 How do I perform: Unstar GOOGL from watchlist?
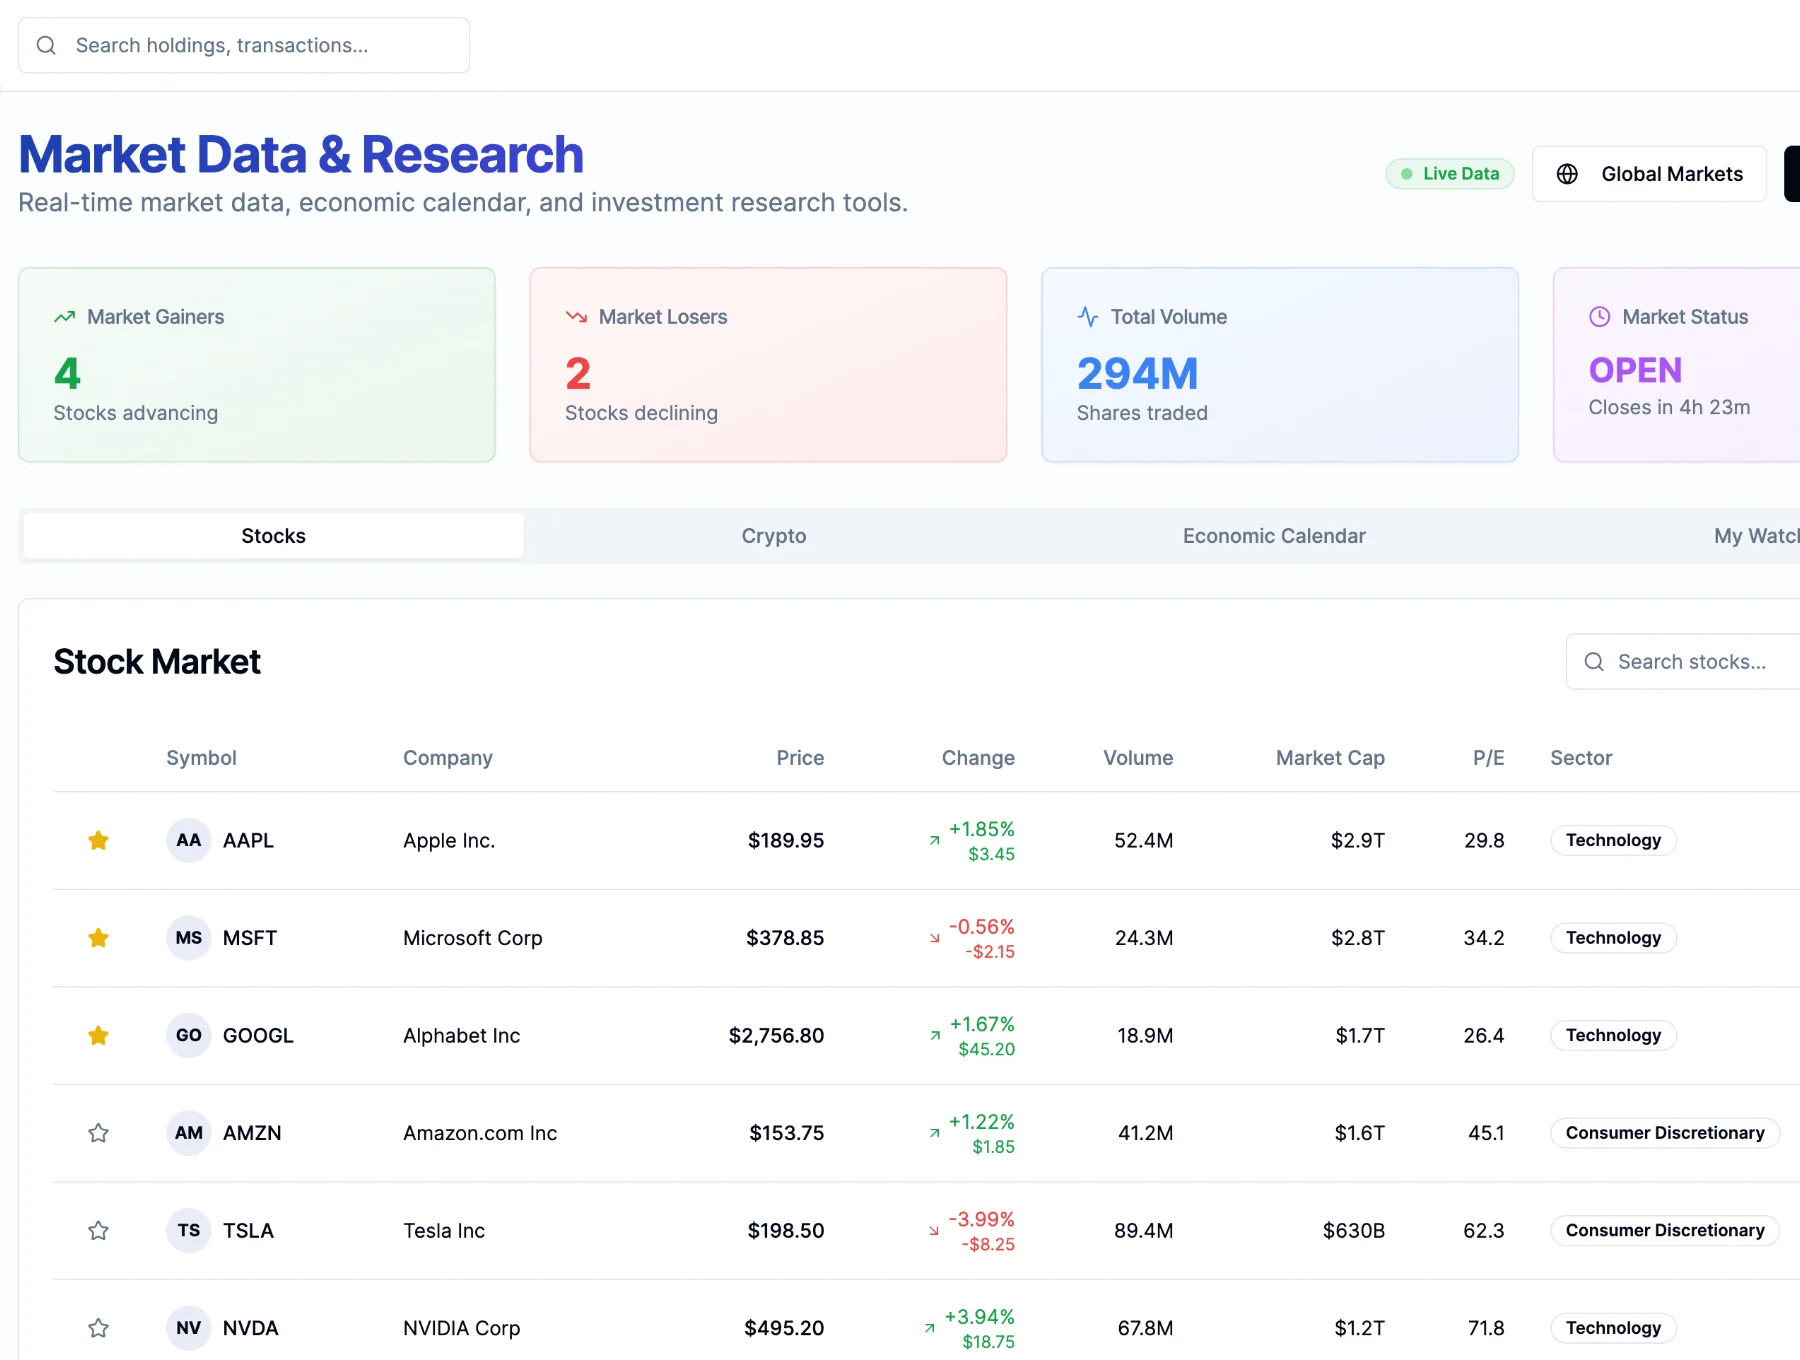click(x=98, y=1036)
